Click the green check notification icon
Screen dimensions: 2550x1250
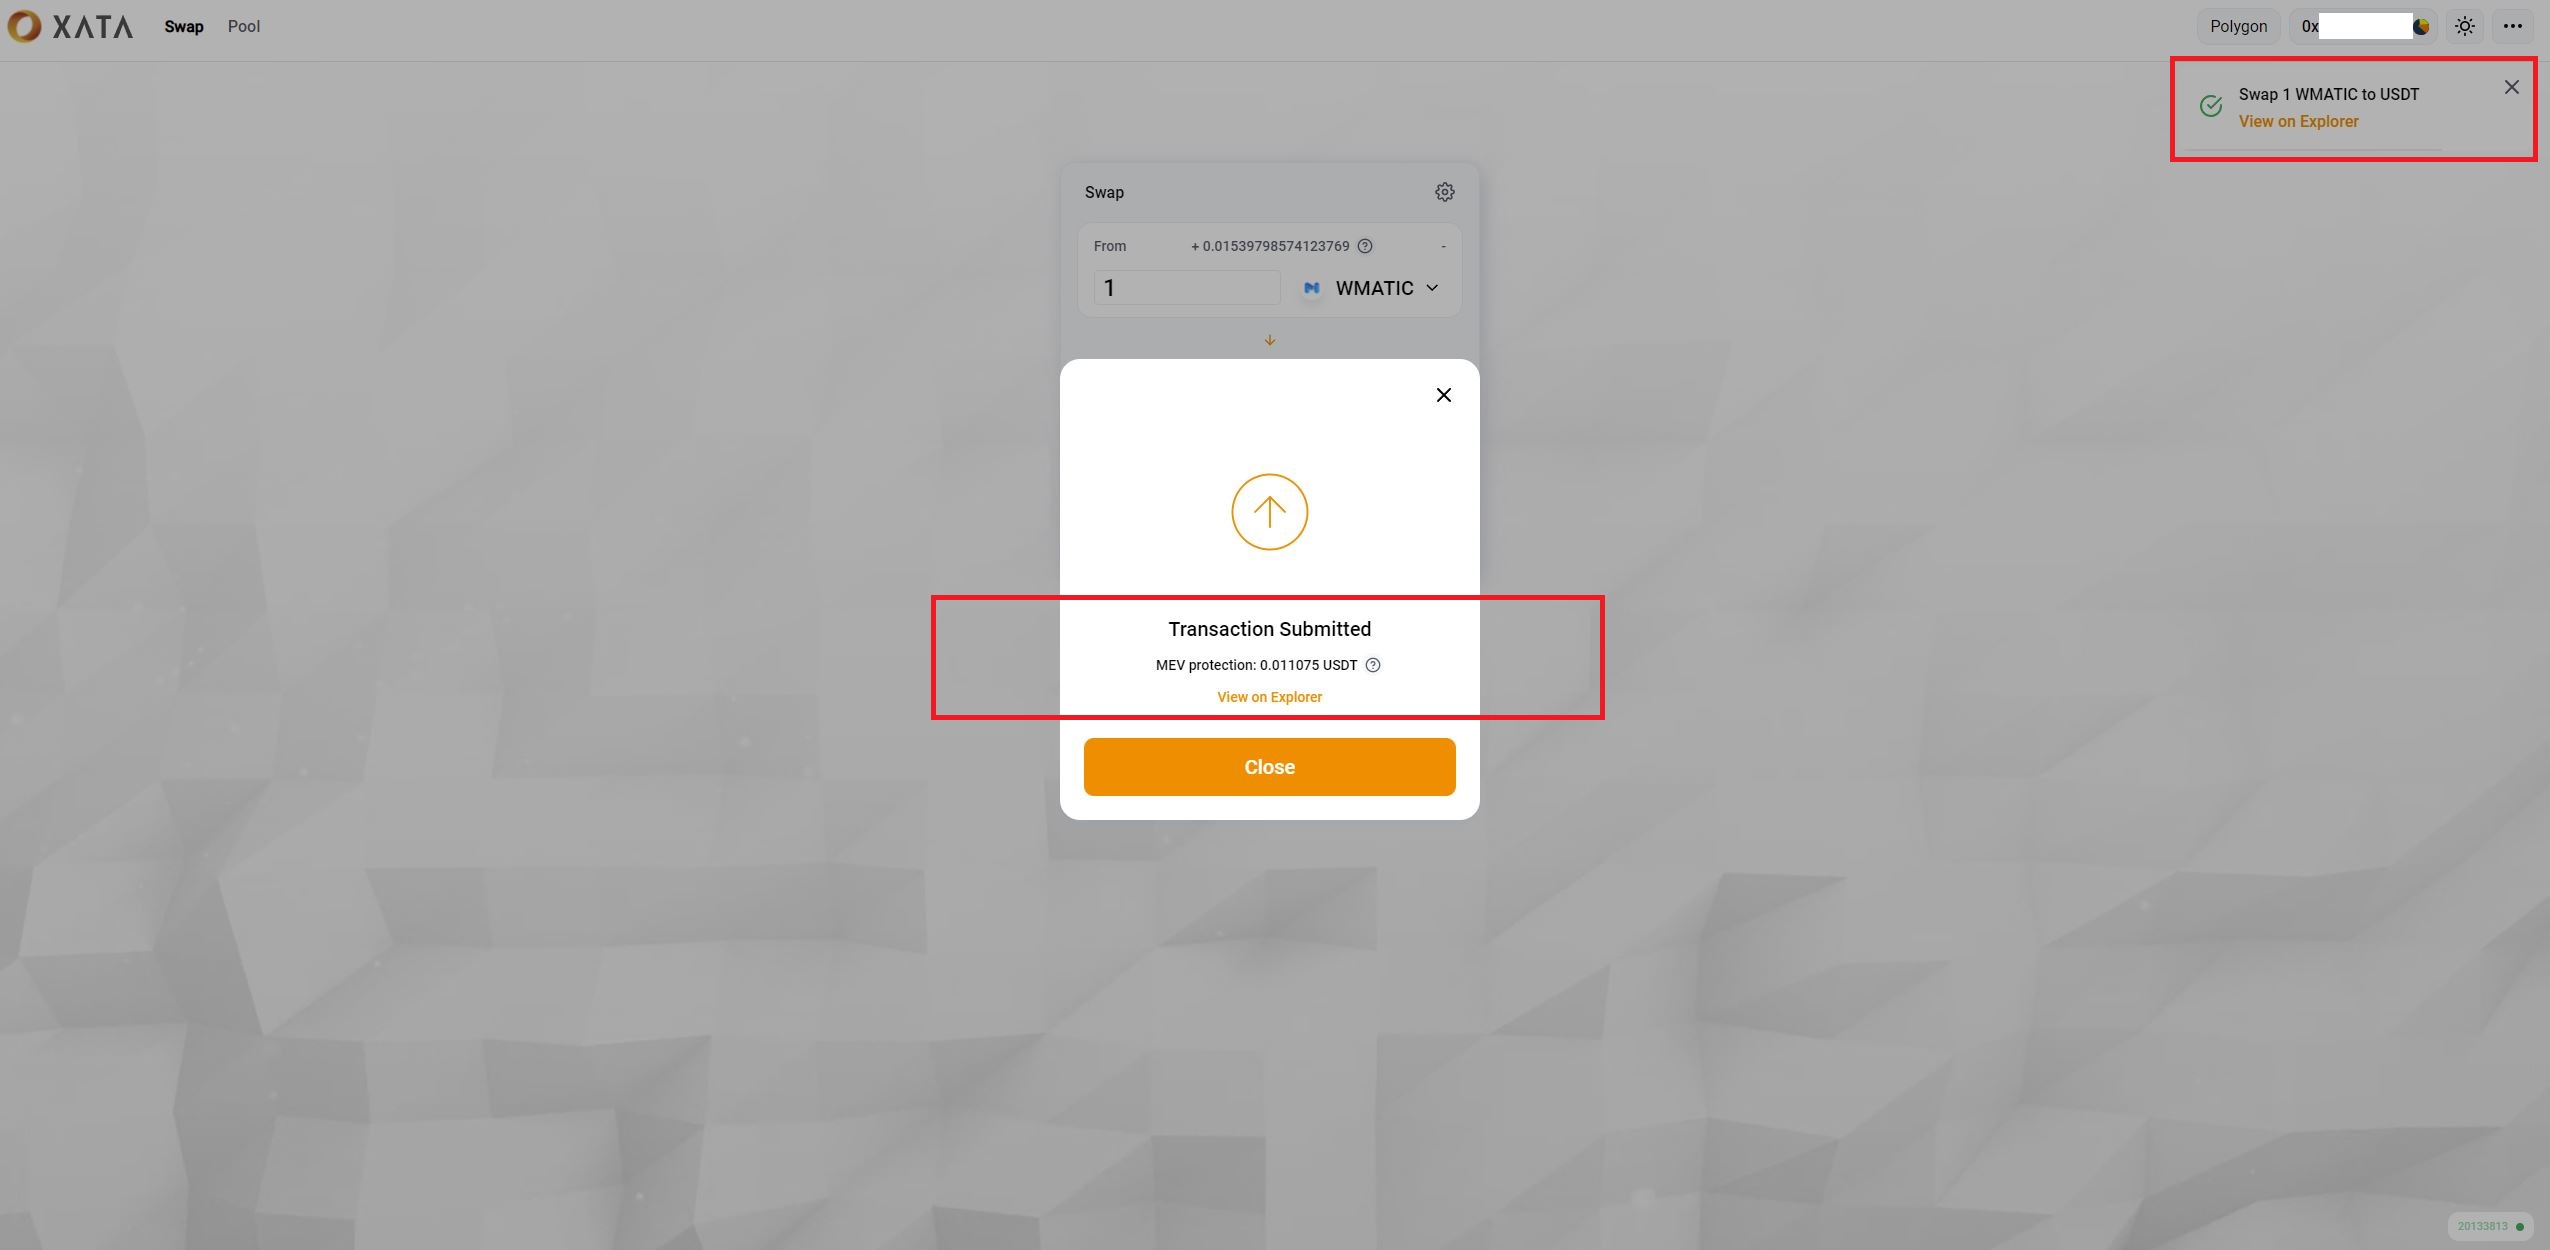[x=2211, y=106]
